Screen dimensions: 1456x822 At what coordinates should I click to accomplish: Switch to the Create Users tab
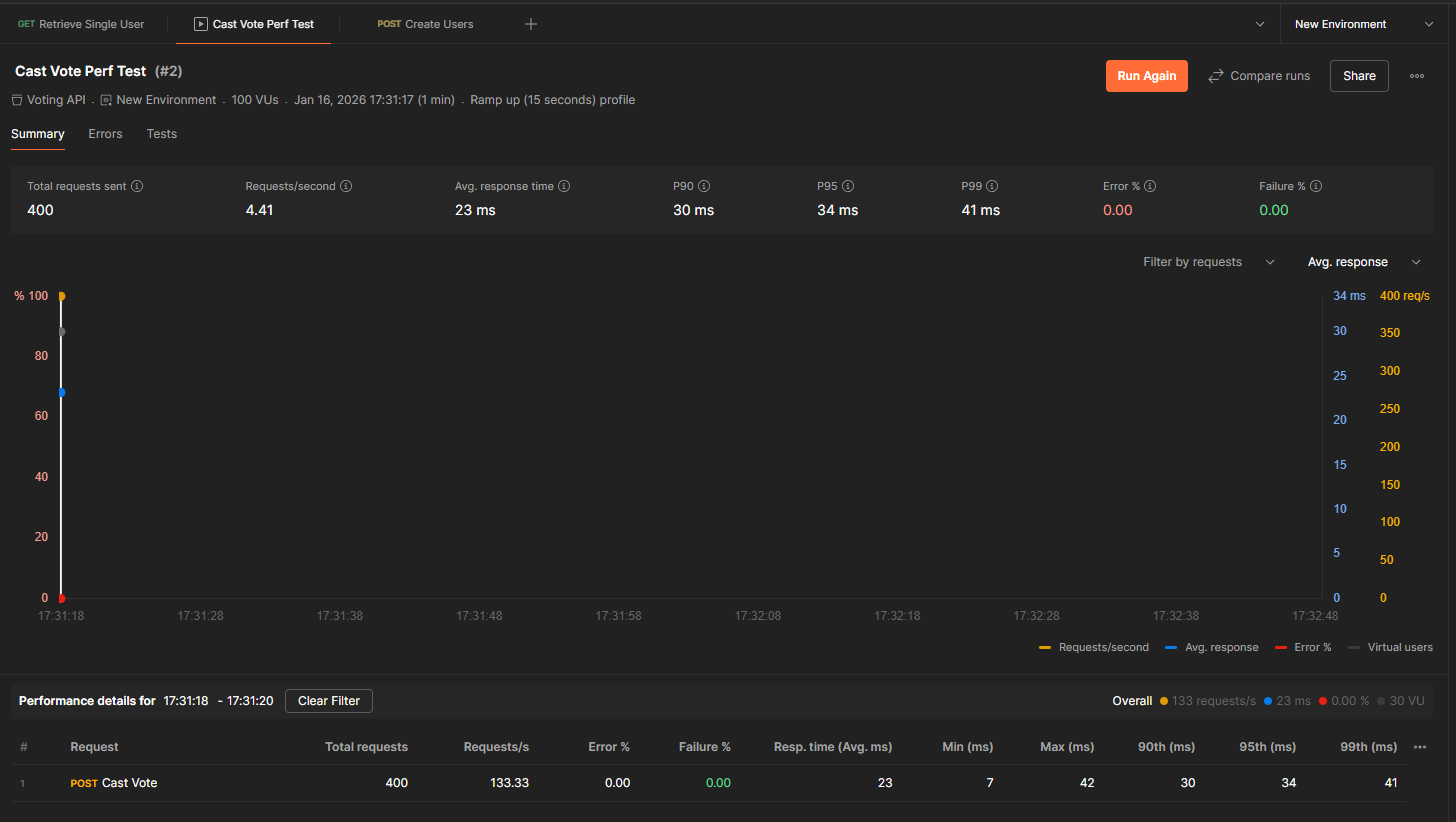pyautogui.click(x=425, y=24)
